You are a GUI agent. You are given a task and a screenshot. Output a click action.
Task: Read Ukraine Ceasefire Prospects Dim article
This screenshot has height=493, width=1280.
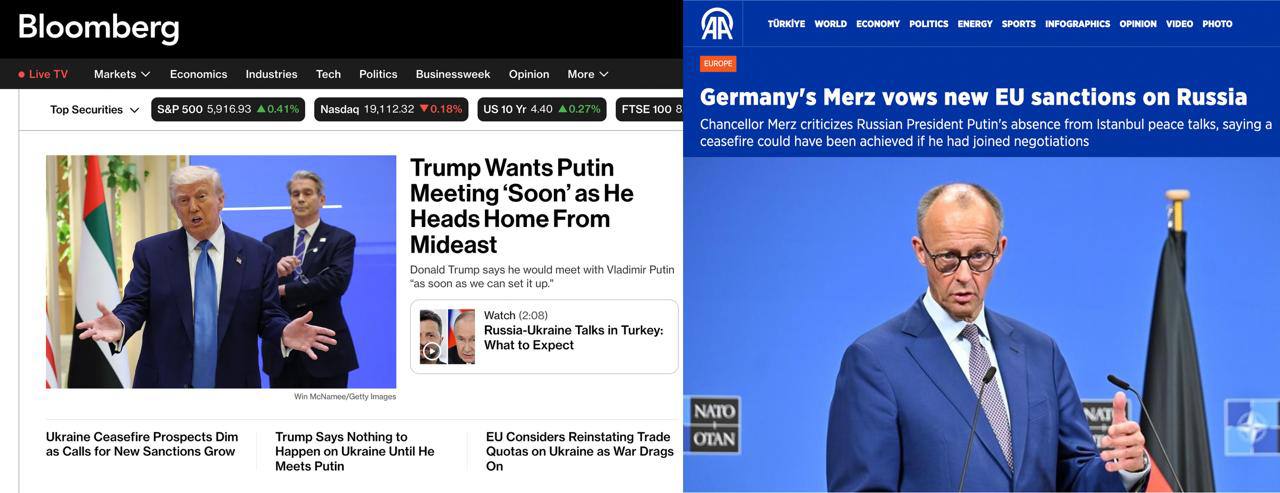(142, 444)
